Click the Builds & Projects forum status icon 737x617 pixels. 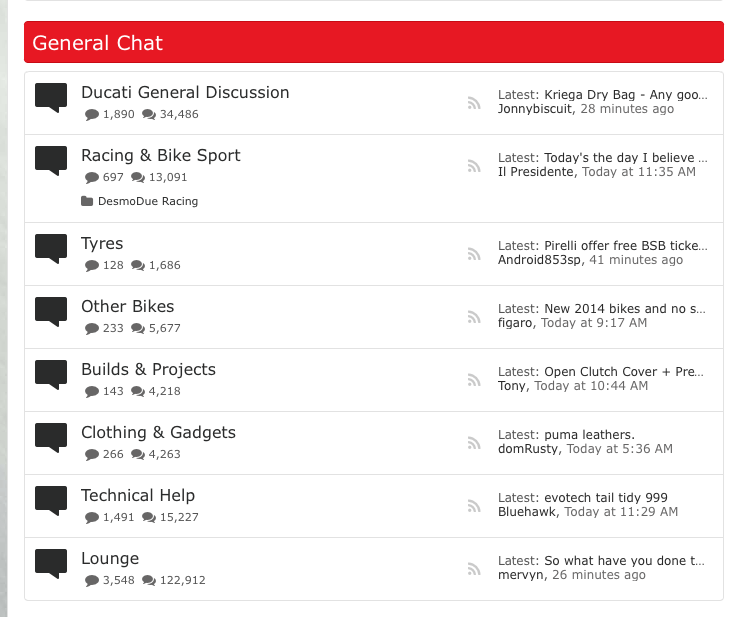click(51, 374)
